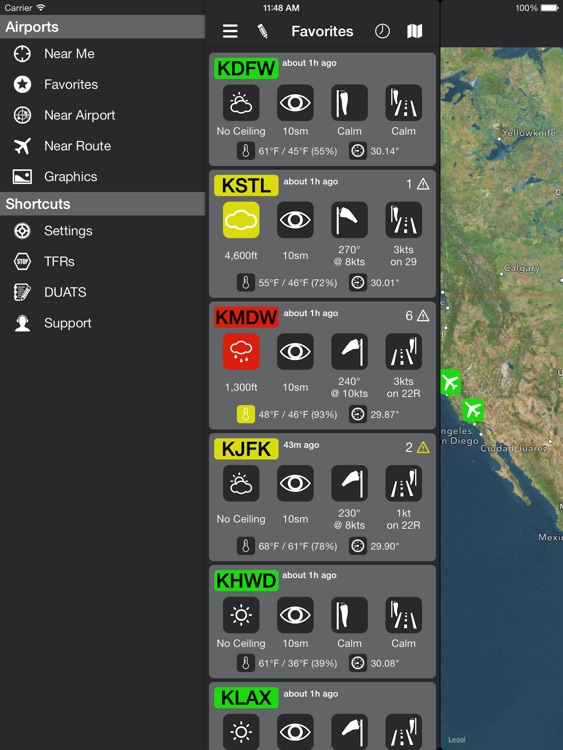The image size is (563, 750).
Task: Select Near Airport menu item
Action: point(102,115)
